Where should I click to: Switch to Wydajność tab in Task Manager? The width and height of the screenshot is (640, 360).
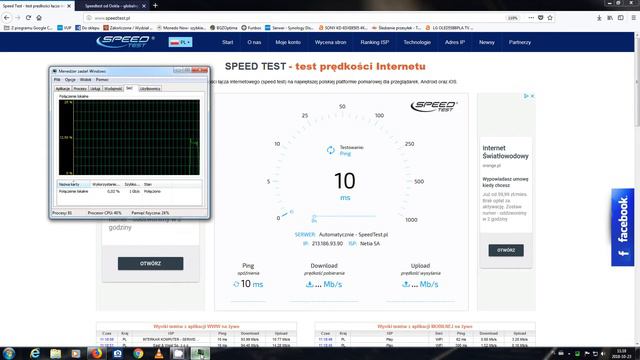[113, 89]
